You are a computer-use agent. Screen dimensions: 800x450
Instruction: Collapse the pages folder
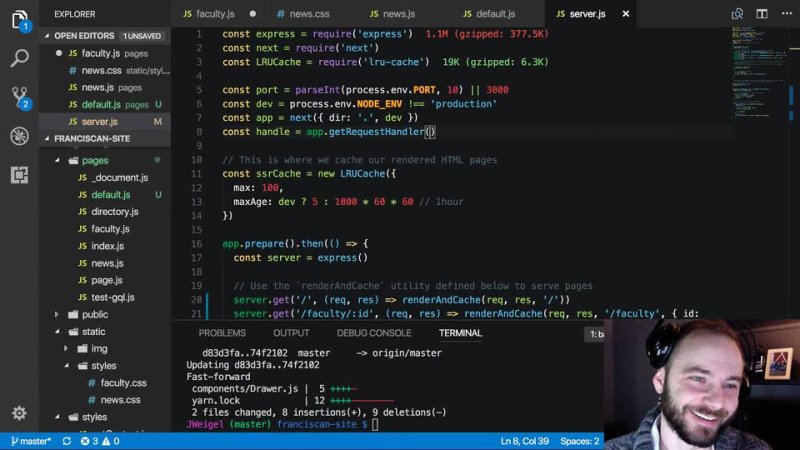pyautogui.click(x=57, y=160)
